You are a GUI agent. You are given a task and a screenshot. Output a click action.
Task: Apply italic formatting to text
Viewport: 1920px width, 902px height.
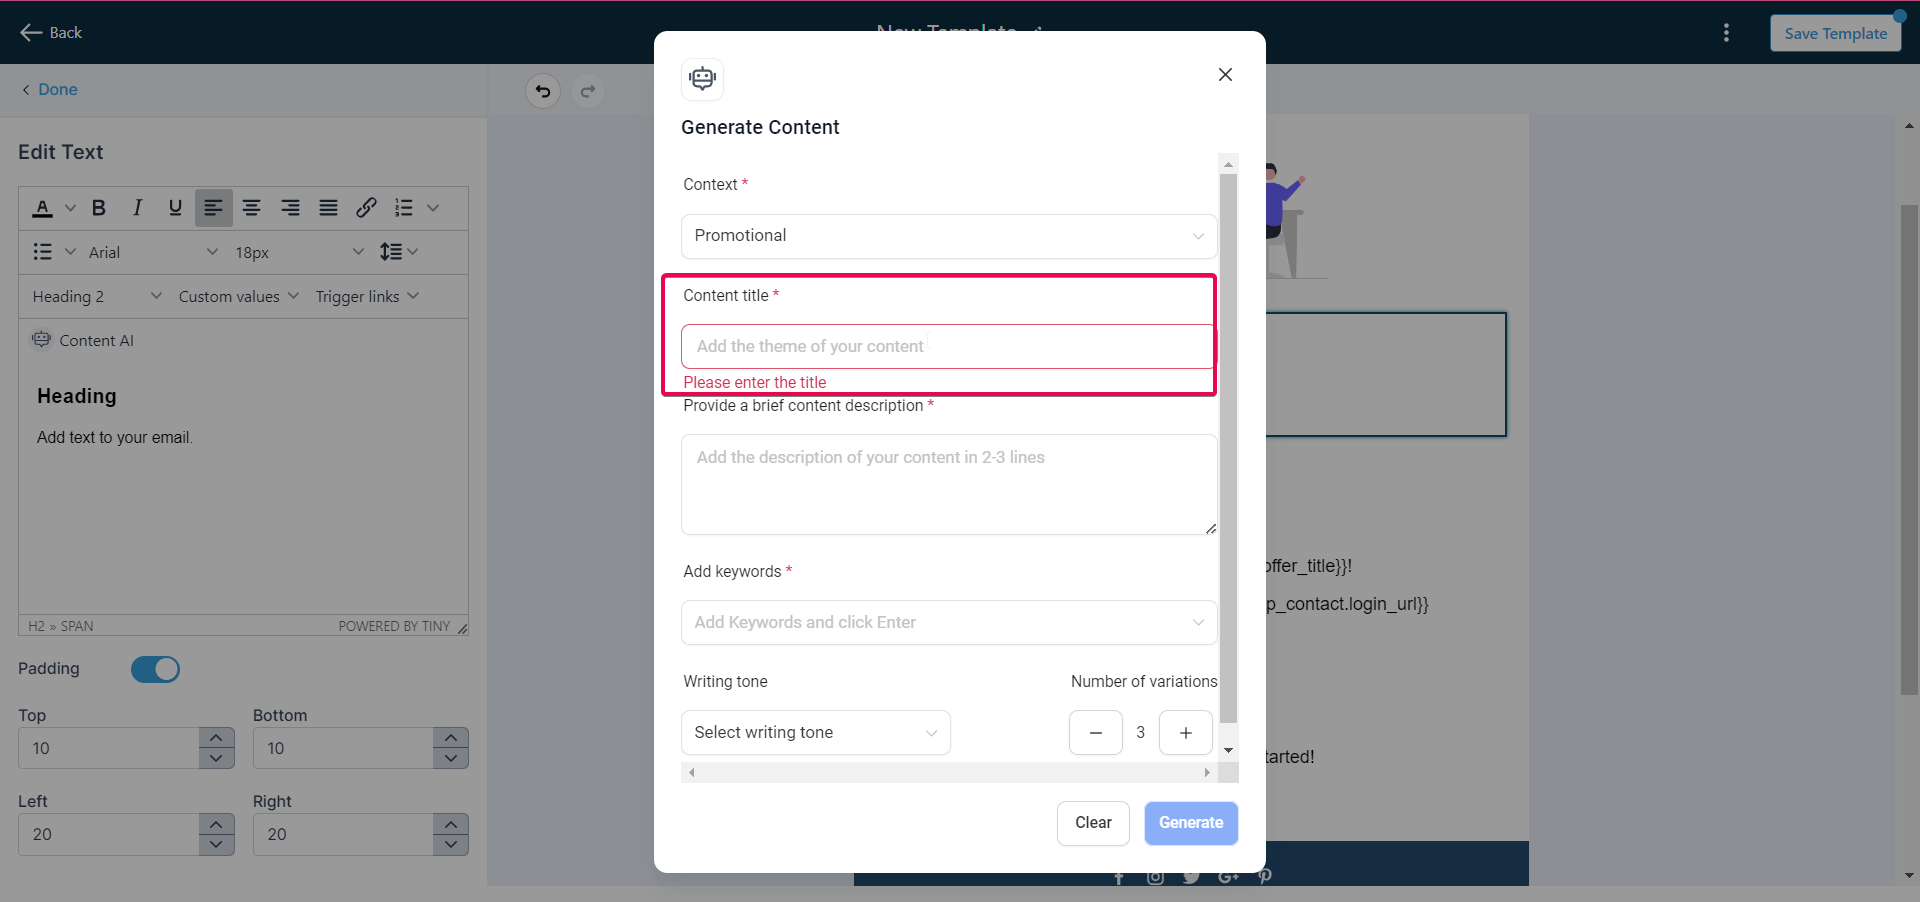tap(137, 208)
